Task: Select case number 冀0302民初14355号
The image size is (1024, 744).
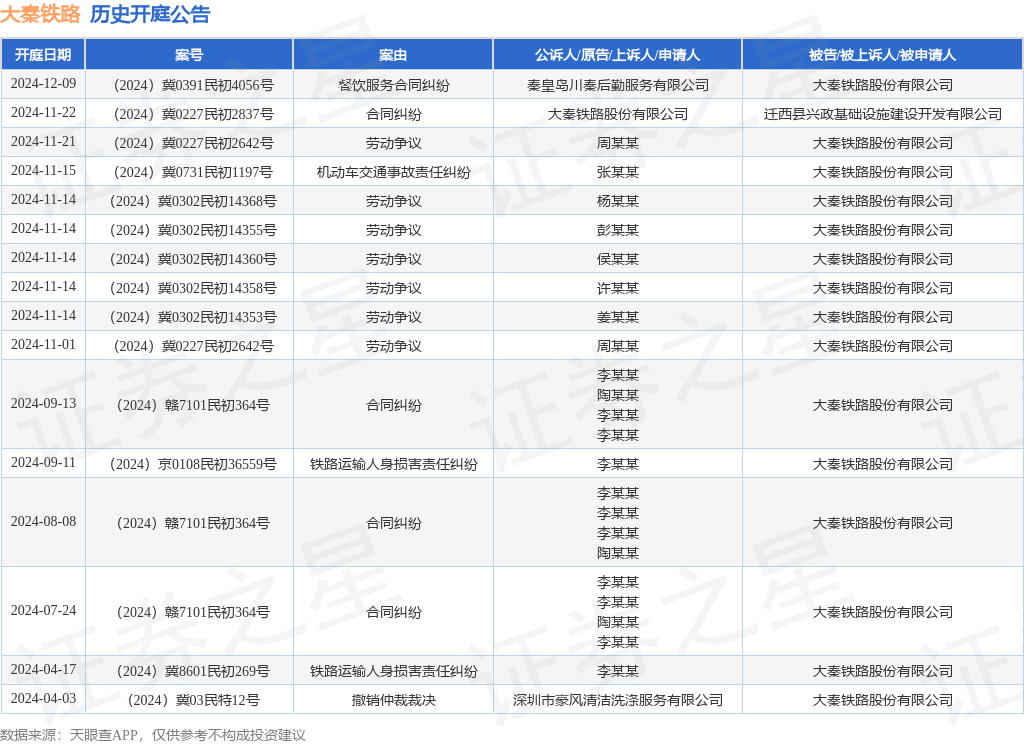Action: coord(193,230)
